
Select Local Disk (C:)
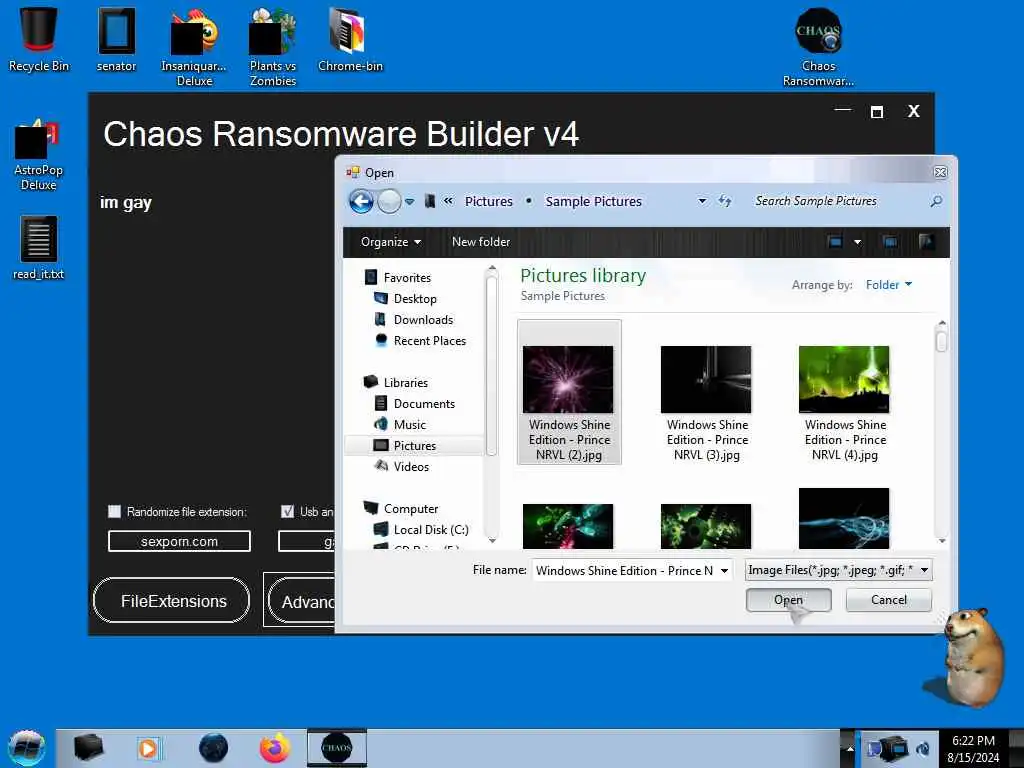[x=431, y=530]
